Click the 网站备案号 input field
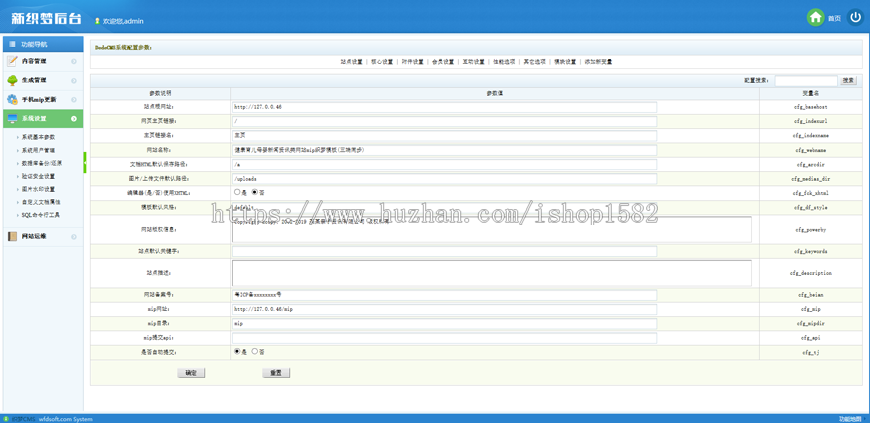 [x=444, y=295]
